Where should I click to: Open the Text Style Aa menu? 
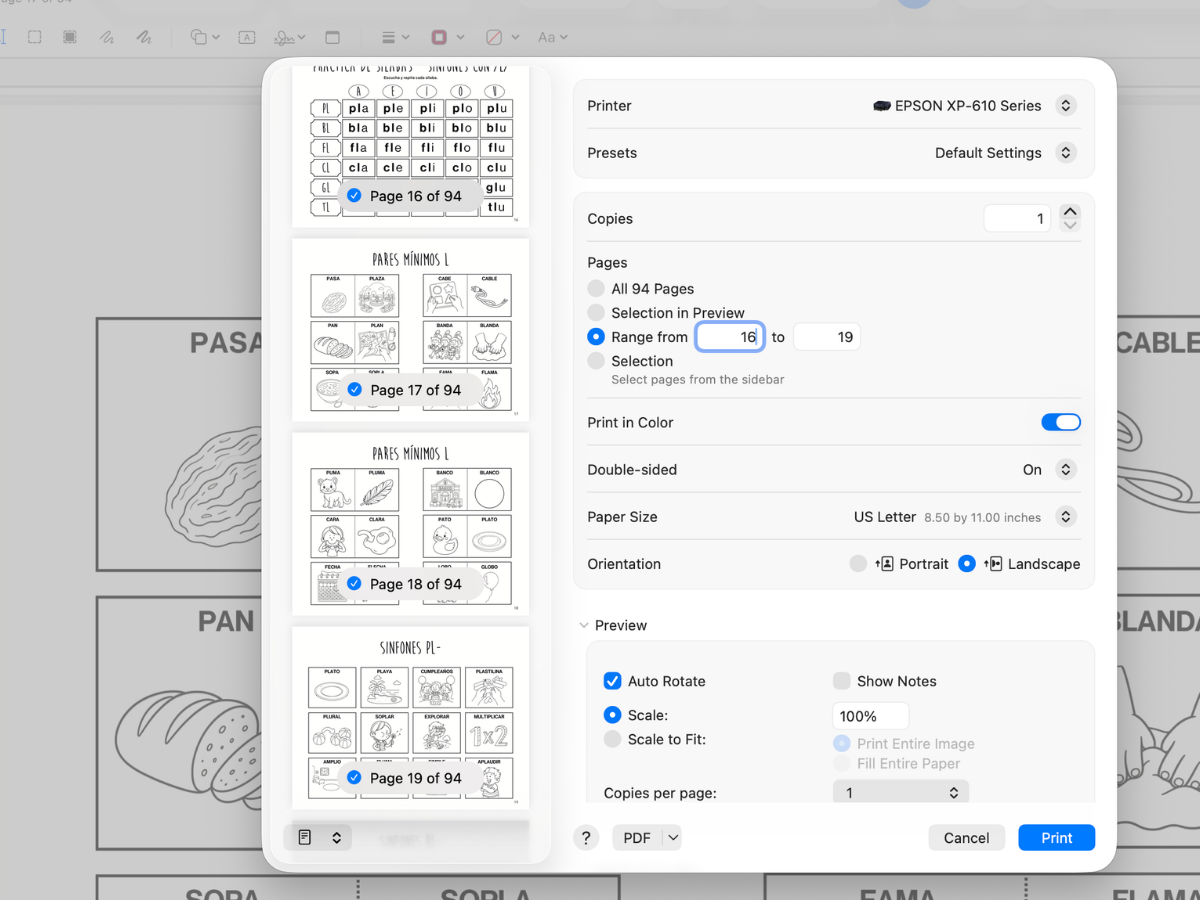[x=552, y=37]
